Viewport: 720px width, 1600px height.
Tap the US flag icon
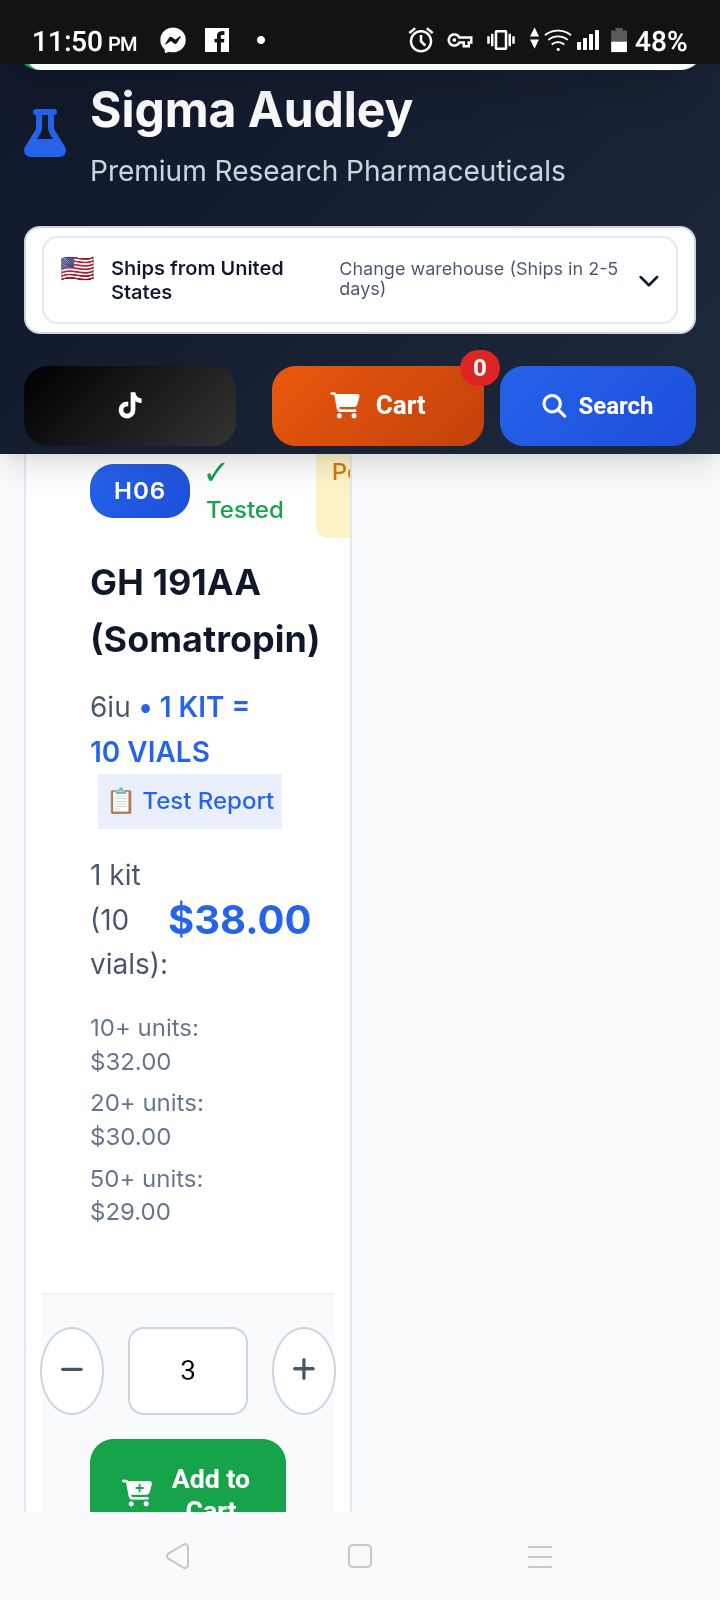[x=77, y=268]
